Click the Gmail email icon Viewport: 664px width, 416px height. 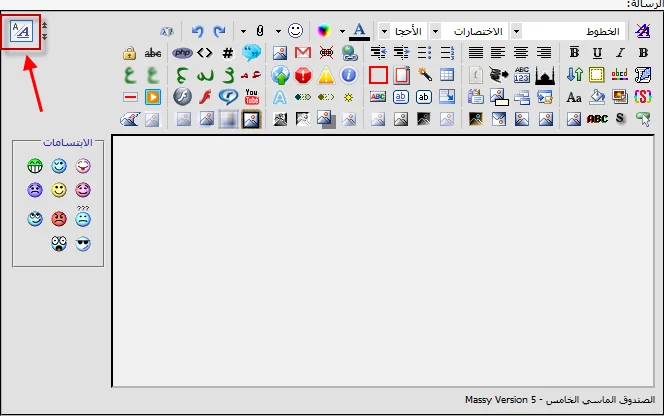click(x=303, y=53)
